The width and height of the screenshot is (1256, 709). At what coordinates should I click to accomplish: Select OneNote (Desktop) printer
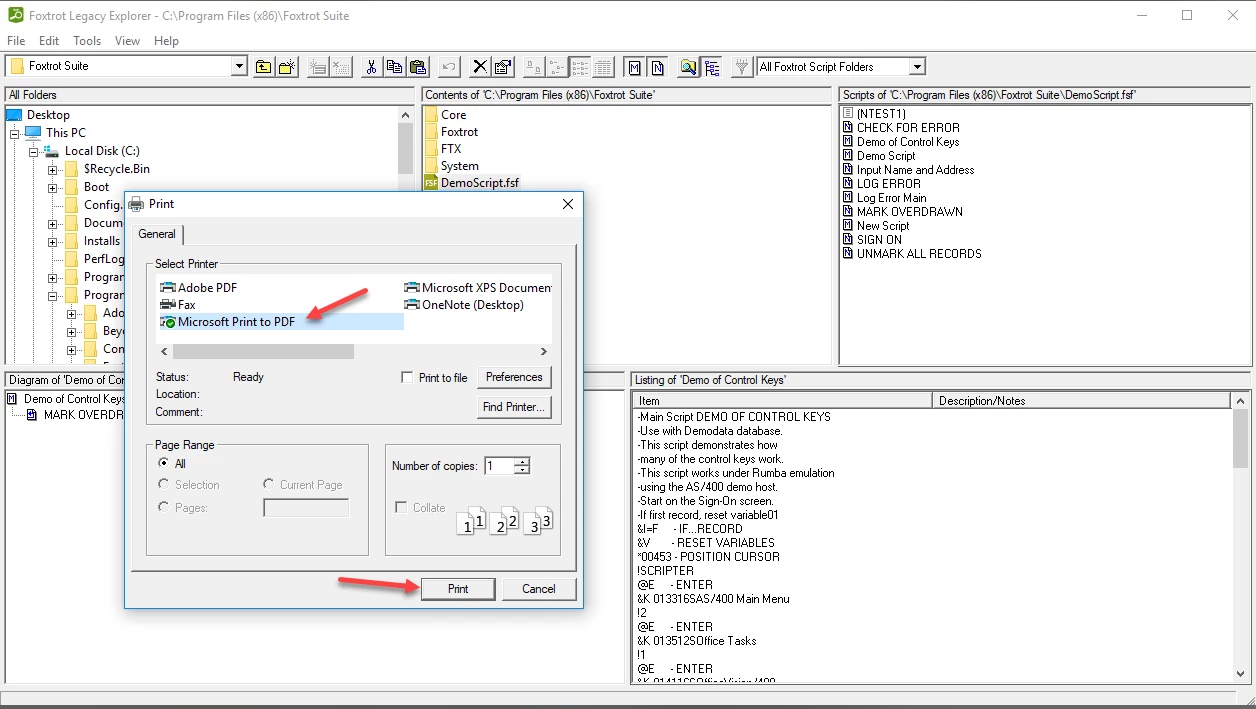464,305
